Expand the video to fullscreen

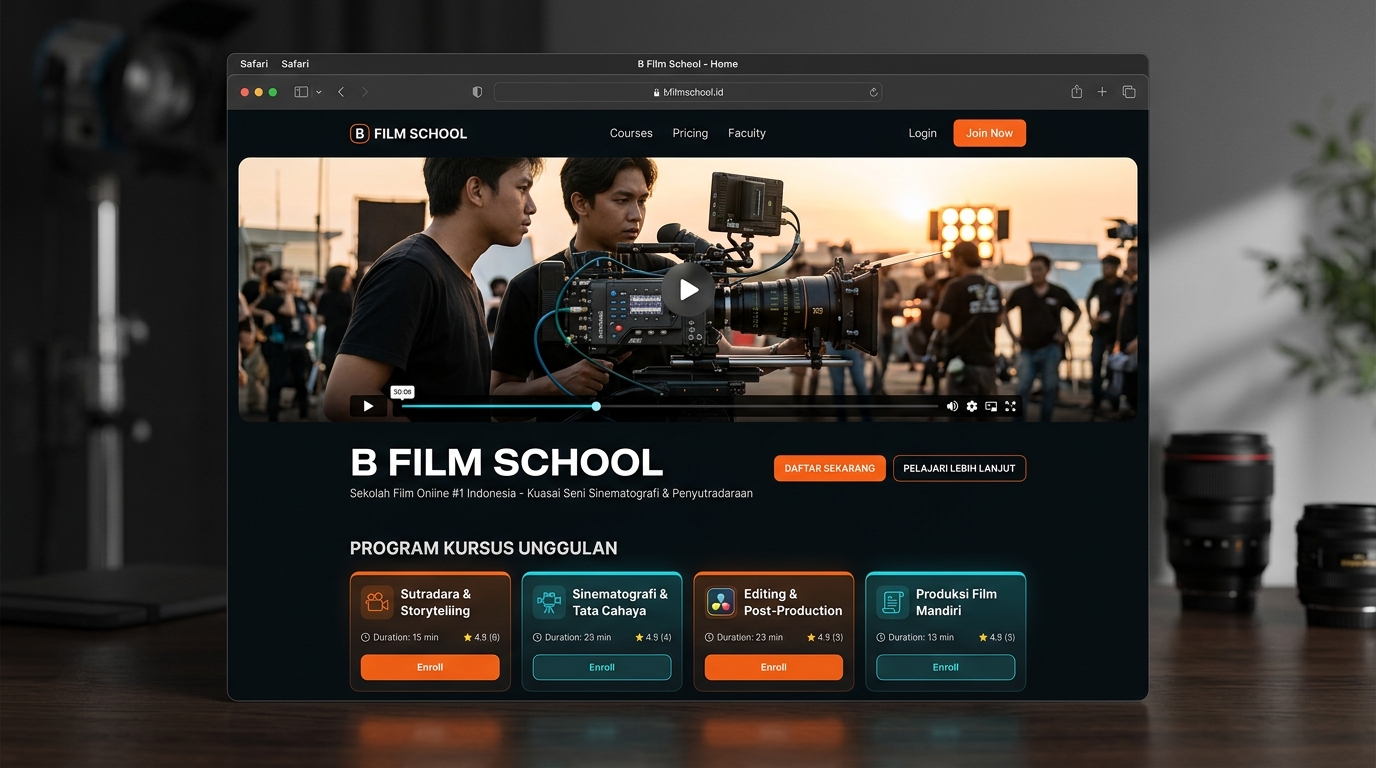(x=1010, y=406)
